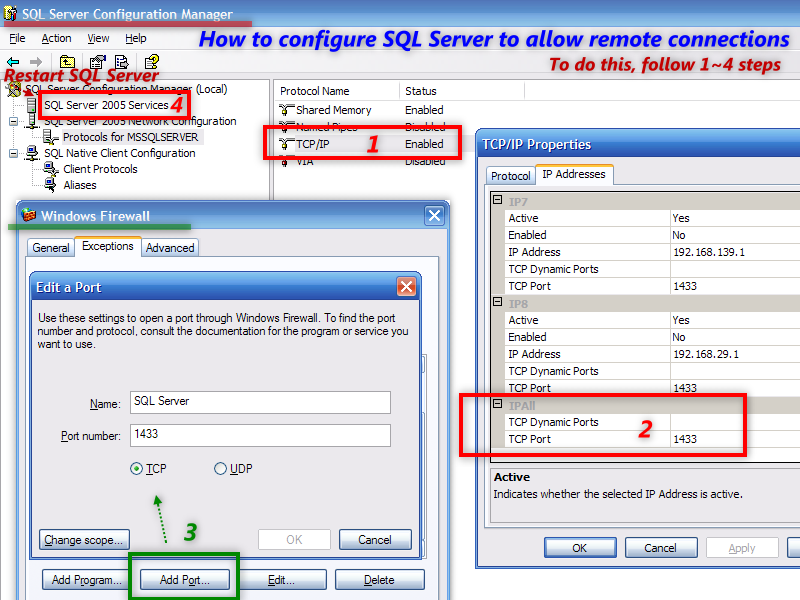This screenshot has height=600, width=800.
Task: Click the SQL Server 2005 Services icon
Action: (32, 105)
